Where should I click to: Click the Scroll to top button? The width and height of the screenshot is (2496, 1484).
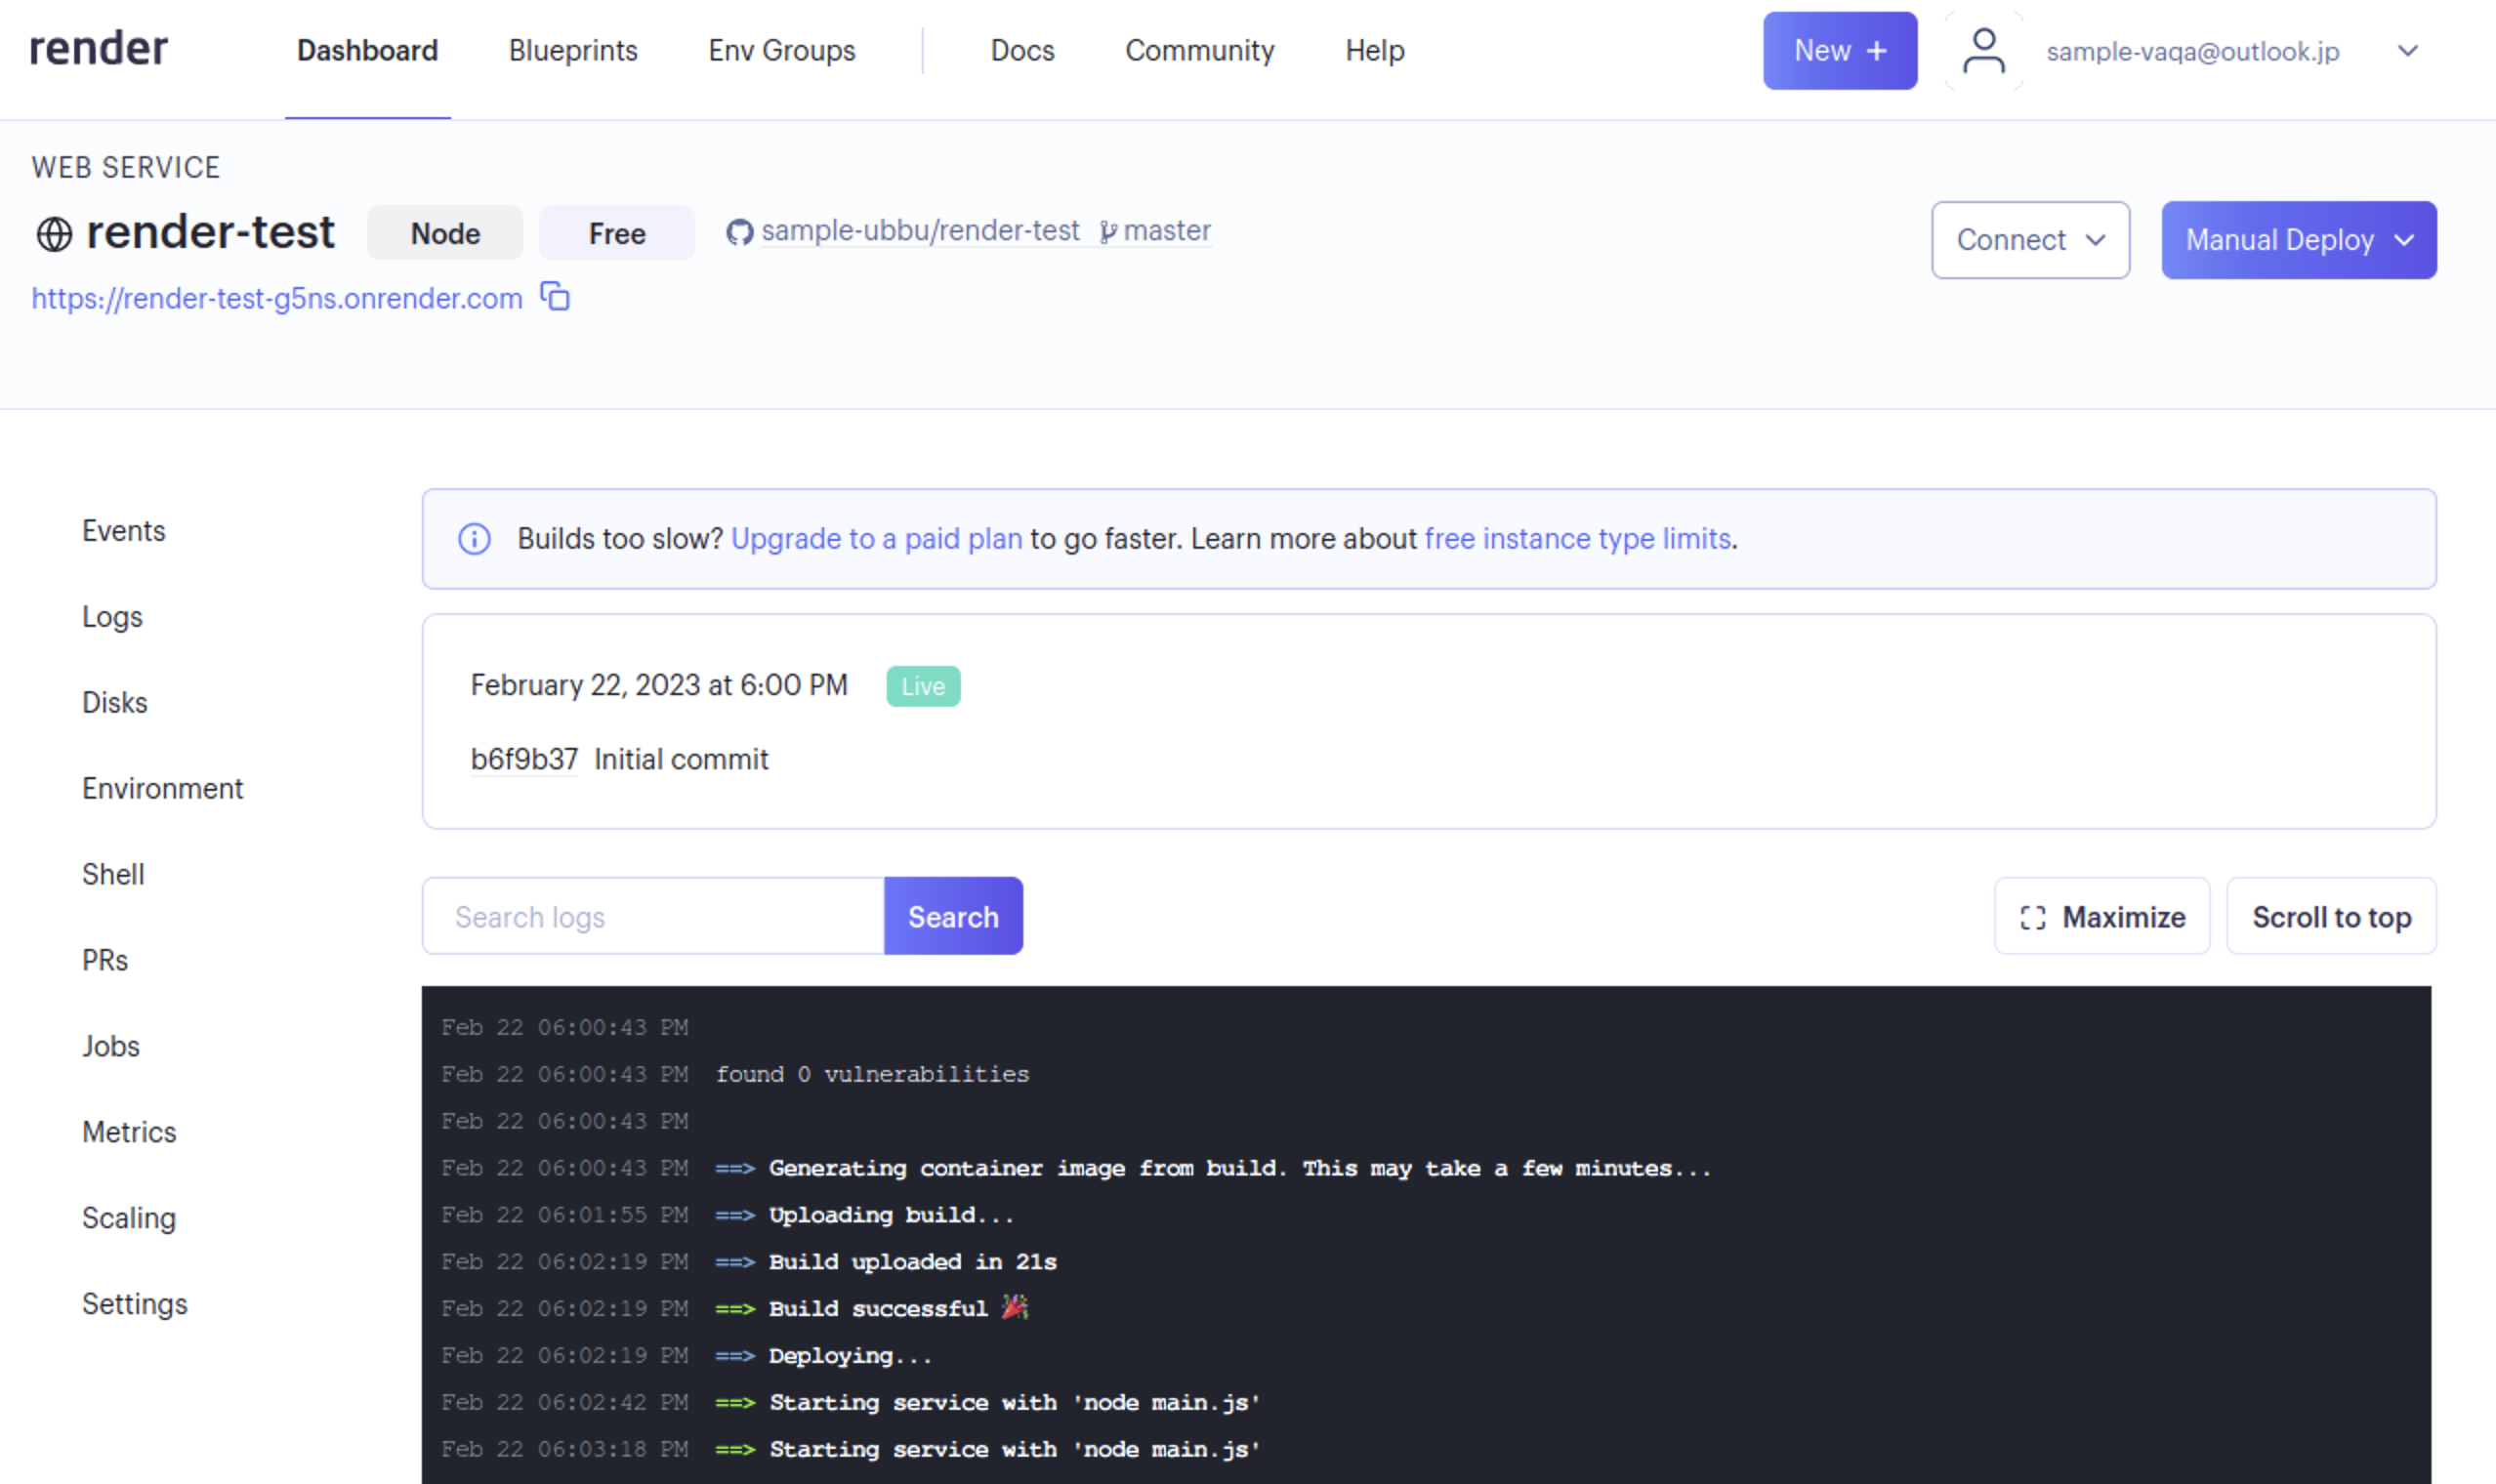[x=2330, y=916]
